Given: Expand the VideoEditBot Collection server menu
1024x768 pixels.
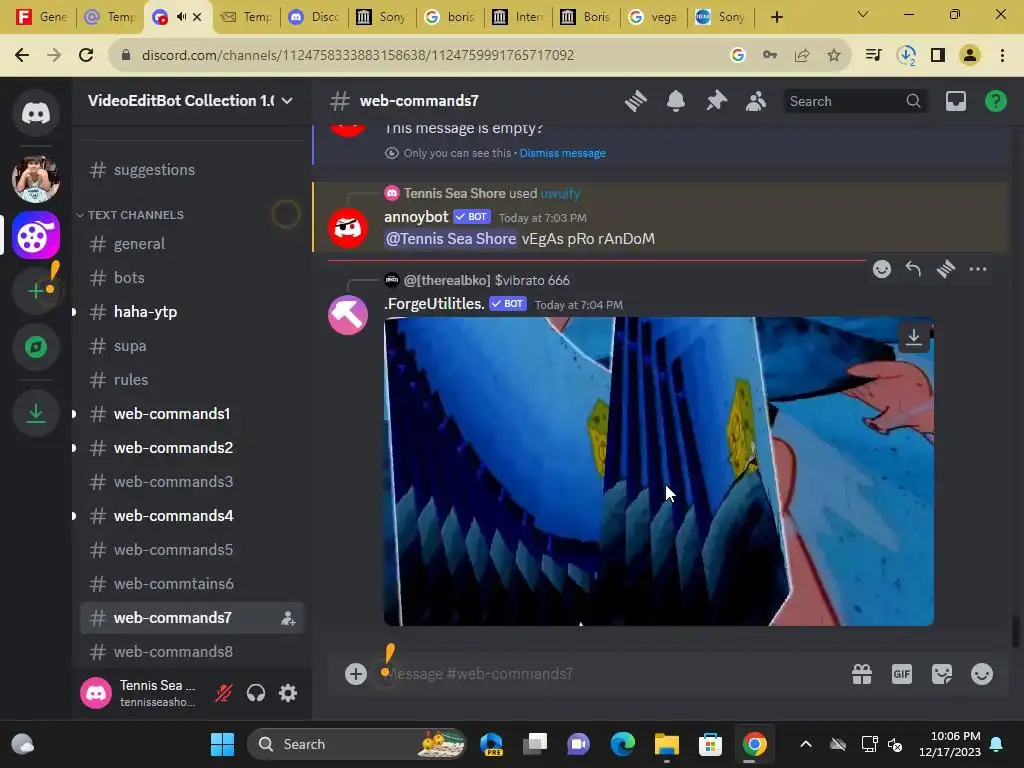Looking at the screenshot, I should (x=191, y=101).
